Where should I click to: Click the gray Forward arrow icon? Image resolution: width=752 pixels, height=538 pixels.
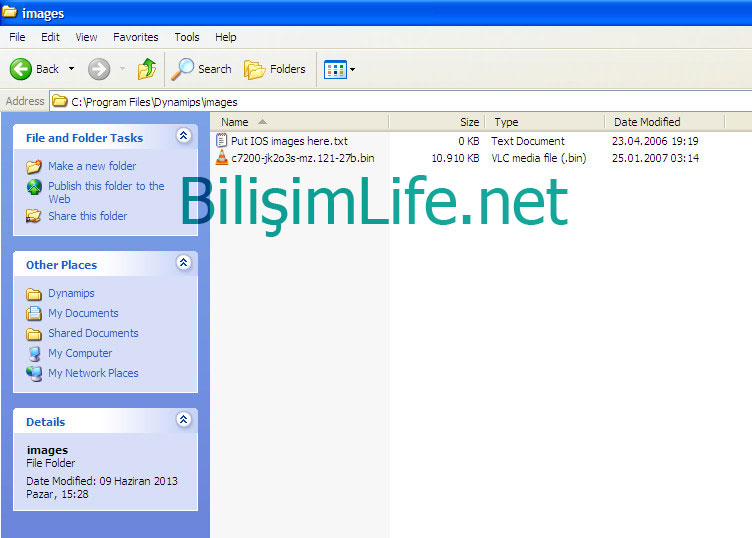tap(99, 69)
